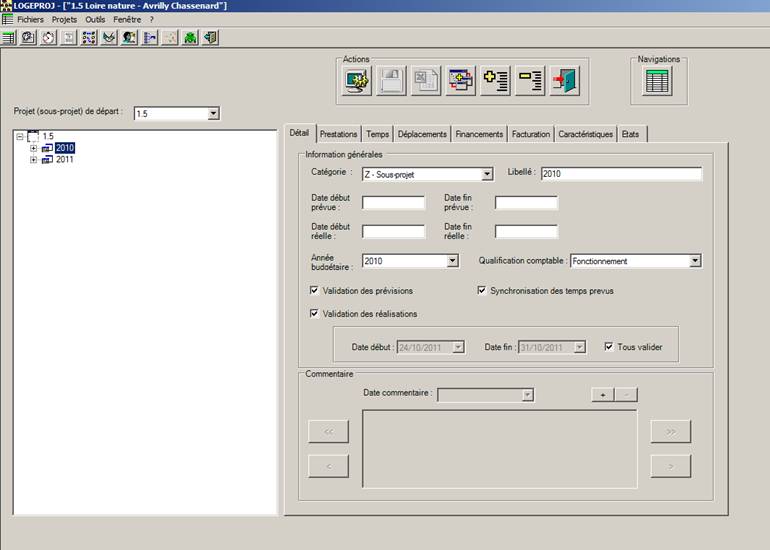The width and height of the screenshot is (770, 550).
Task: Switch to the Prestations tab
Action: click(339, 134)
